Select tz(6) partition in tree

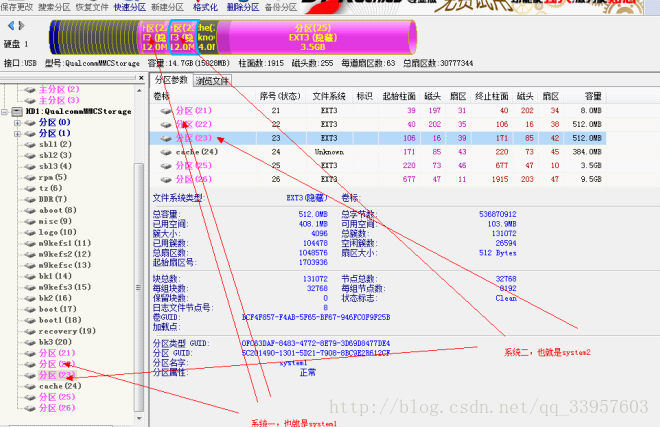pyautogui.click(x=51, y=188)
